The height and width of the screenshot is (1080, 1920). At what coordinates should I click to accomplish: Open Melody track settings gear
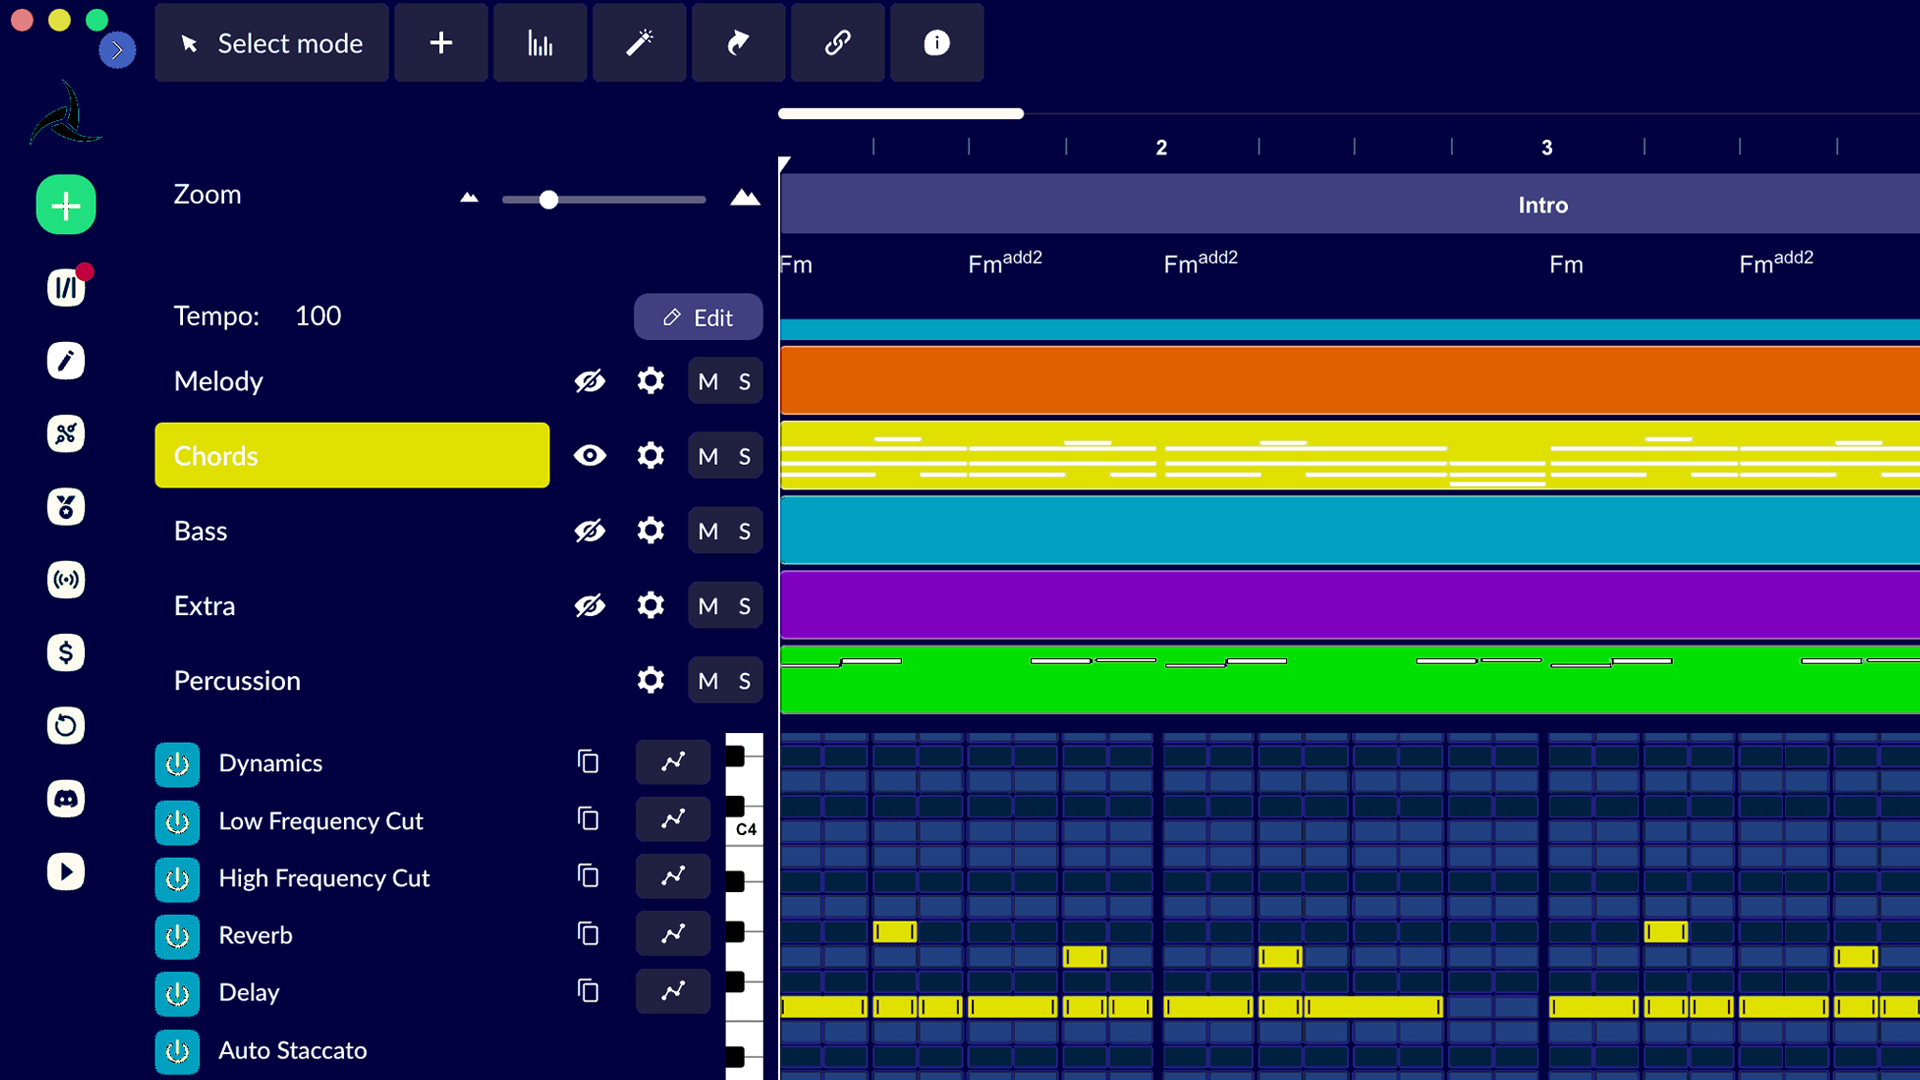651,381
